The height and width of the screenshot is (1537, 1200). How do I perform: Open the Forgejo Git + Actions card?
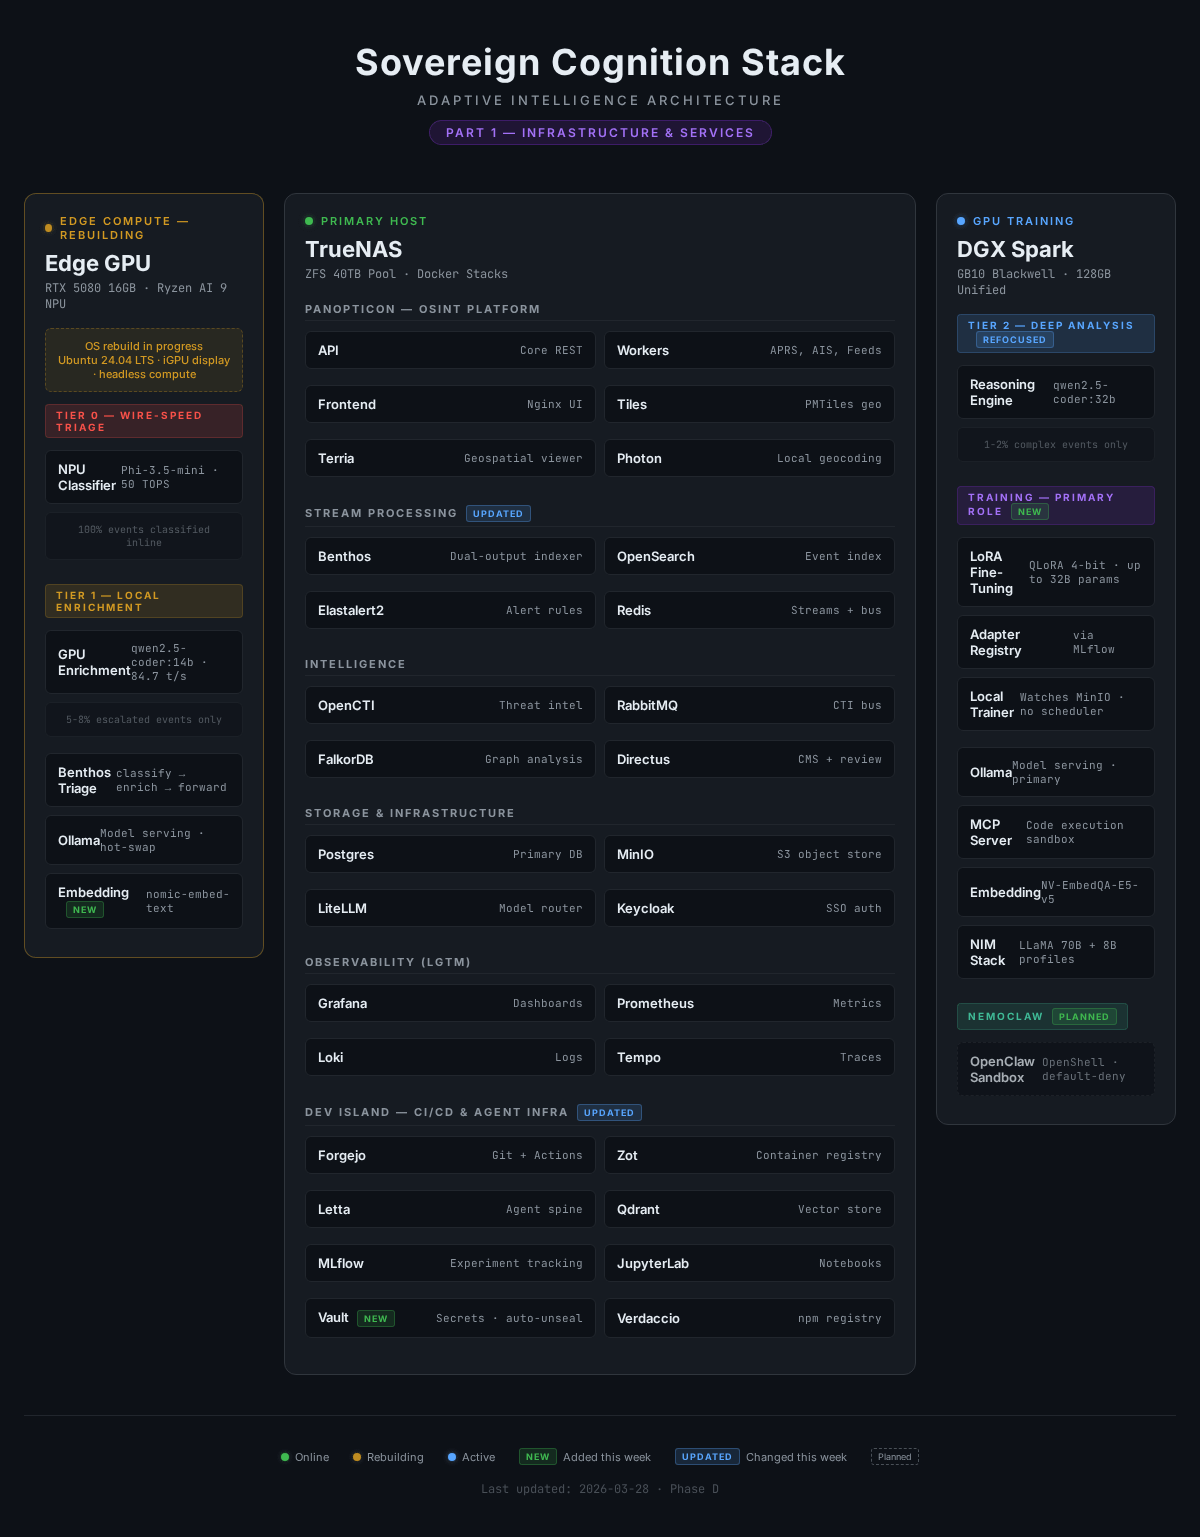[x=450, y=1156]
